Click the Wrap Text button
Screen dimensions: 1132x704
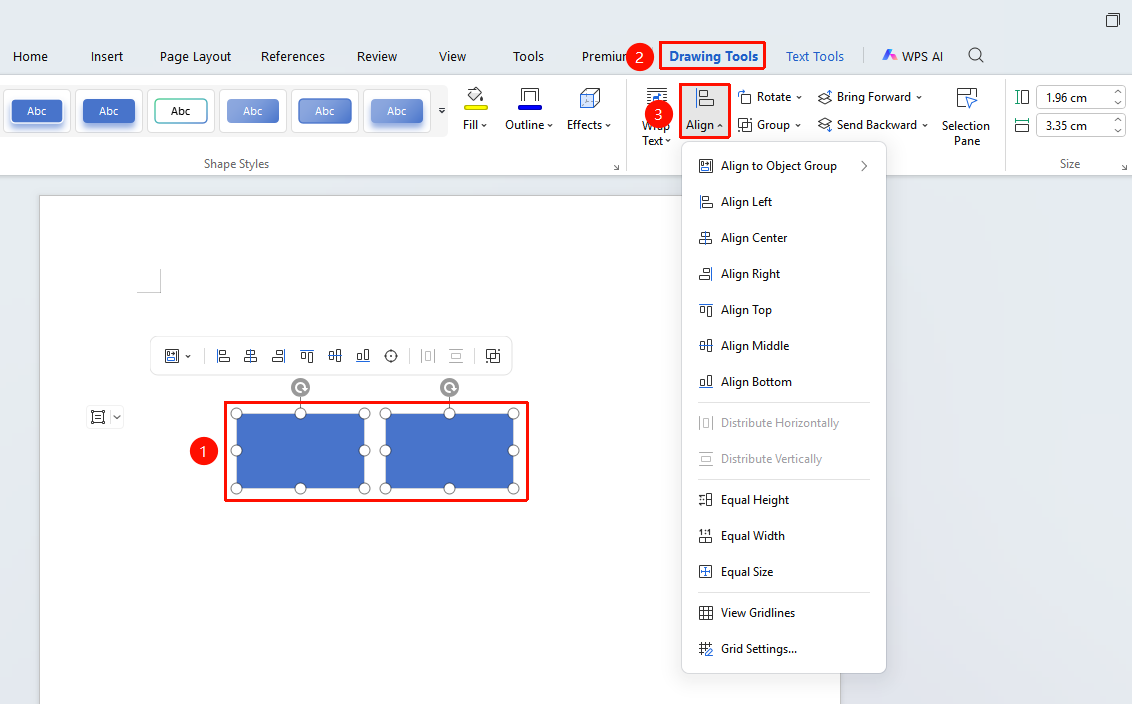coord(656,117)
